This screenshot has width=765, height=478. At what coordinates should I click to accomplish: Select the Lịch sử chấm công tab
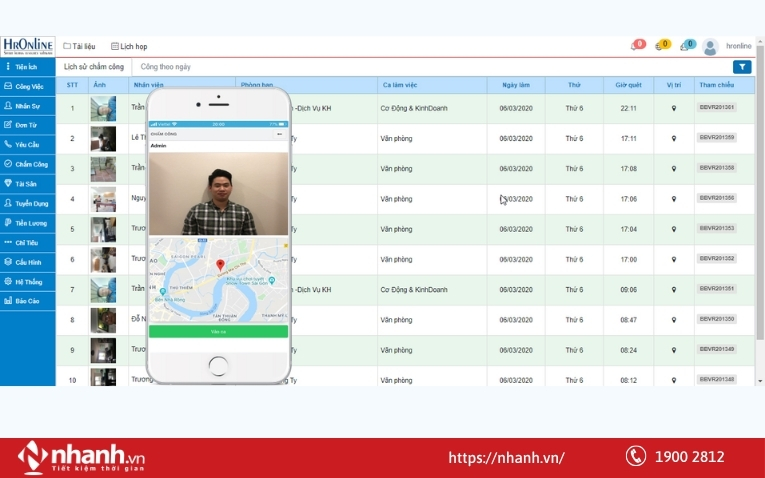pos(94,67)
